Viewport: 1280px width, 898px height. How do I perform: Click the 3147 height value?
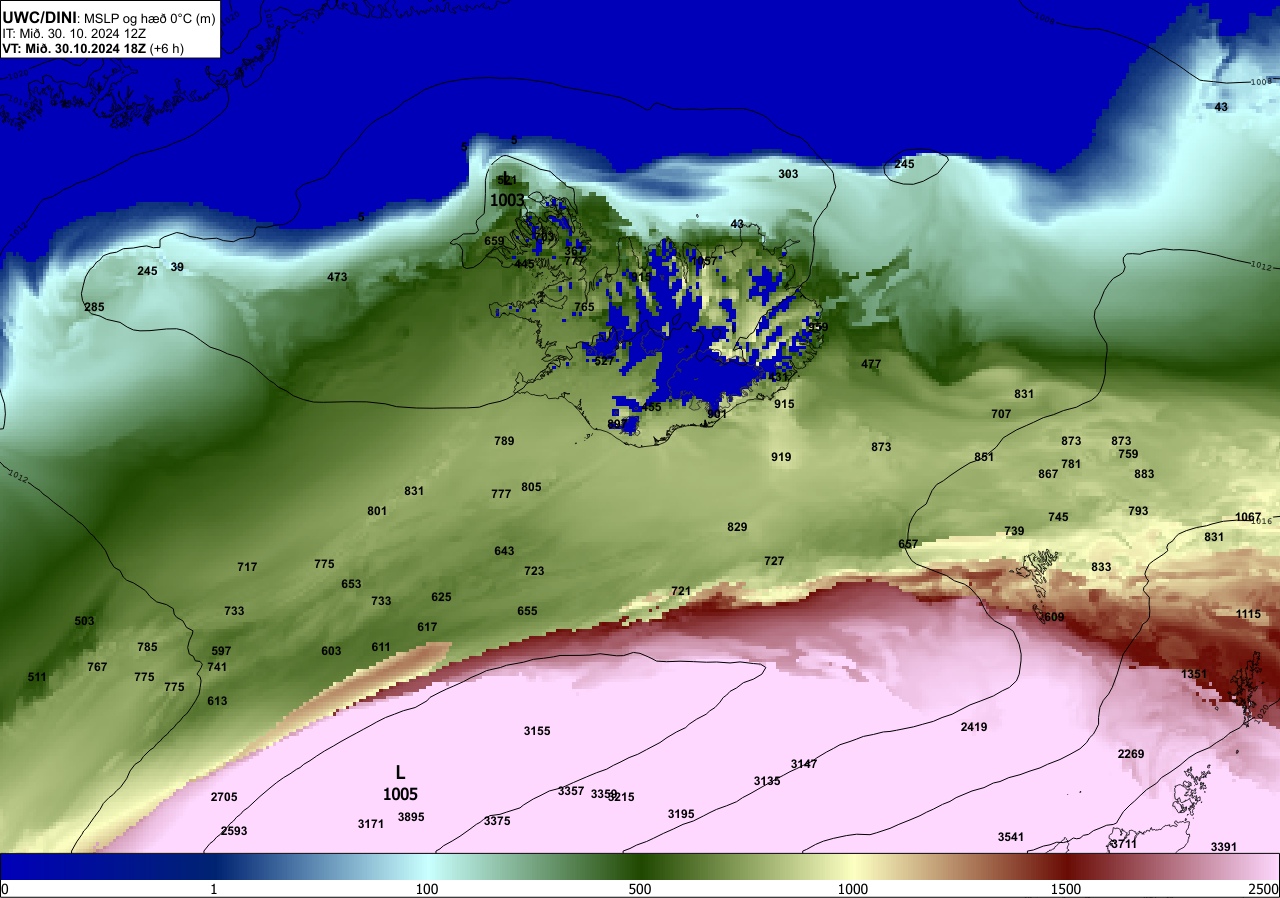(x=804, y=764)
